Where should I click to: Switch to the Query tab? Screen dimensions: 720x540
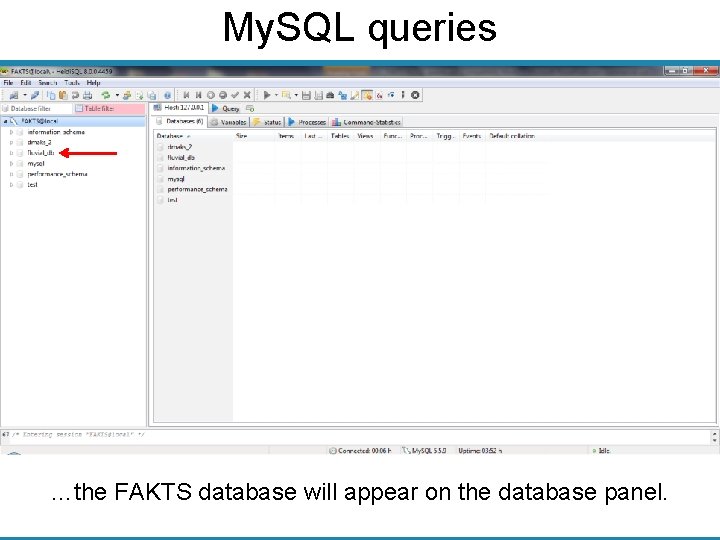pyautogui.click(x=226, y=109)
